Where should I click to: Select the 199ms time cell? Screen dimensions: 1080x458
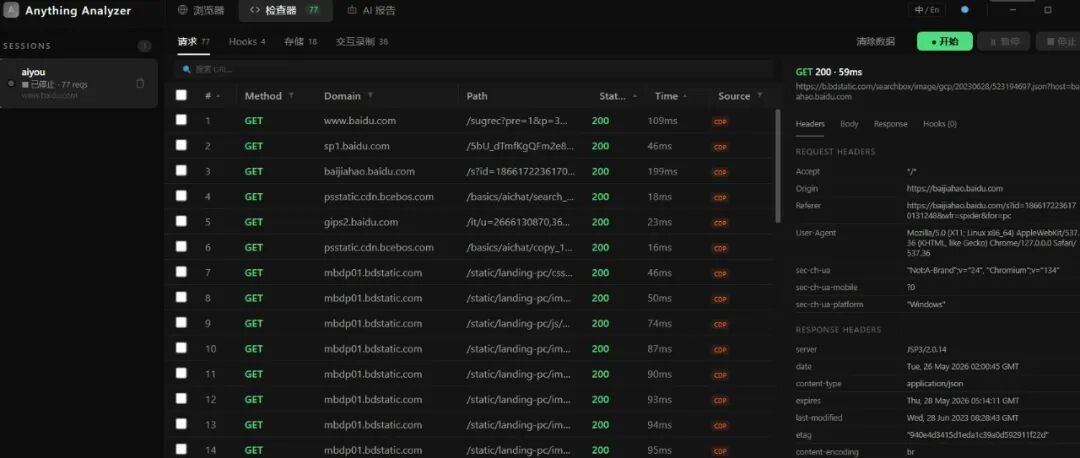click(663, 171)
